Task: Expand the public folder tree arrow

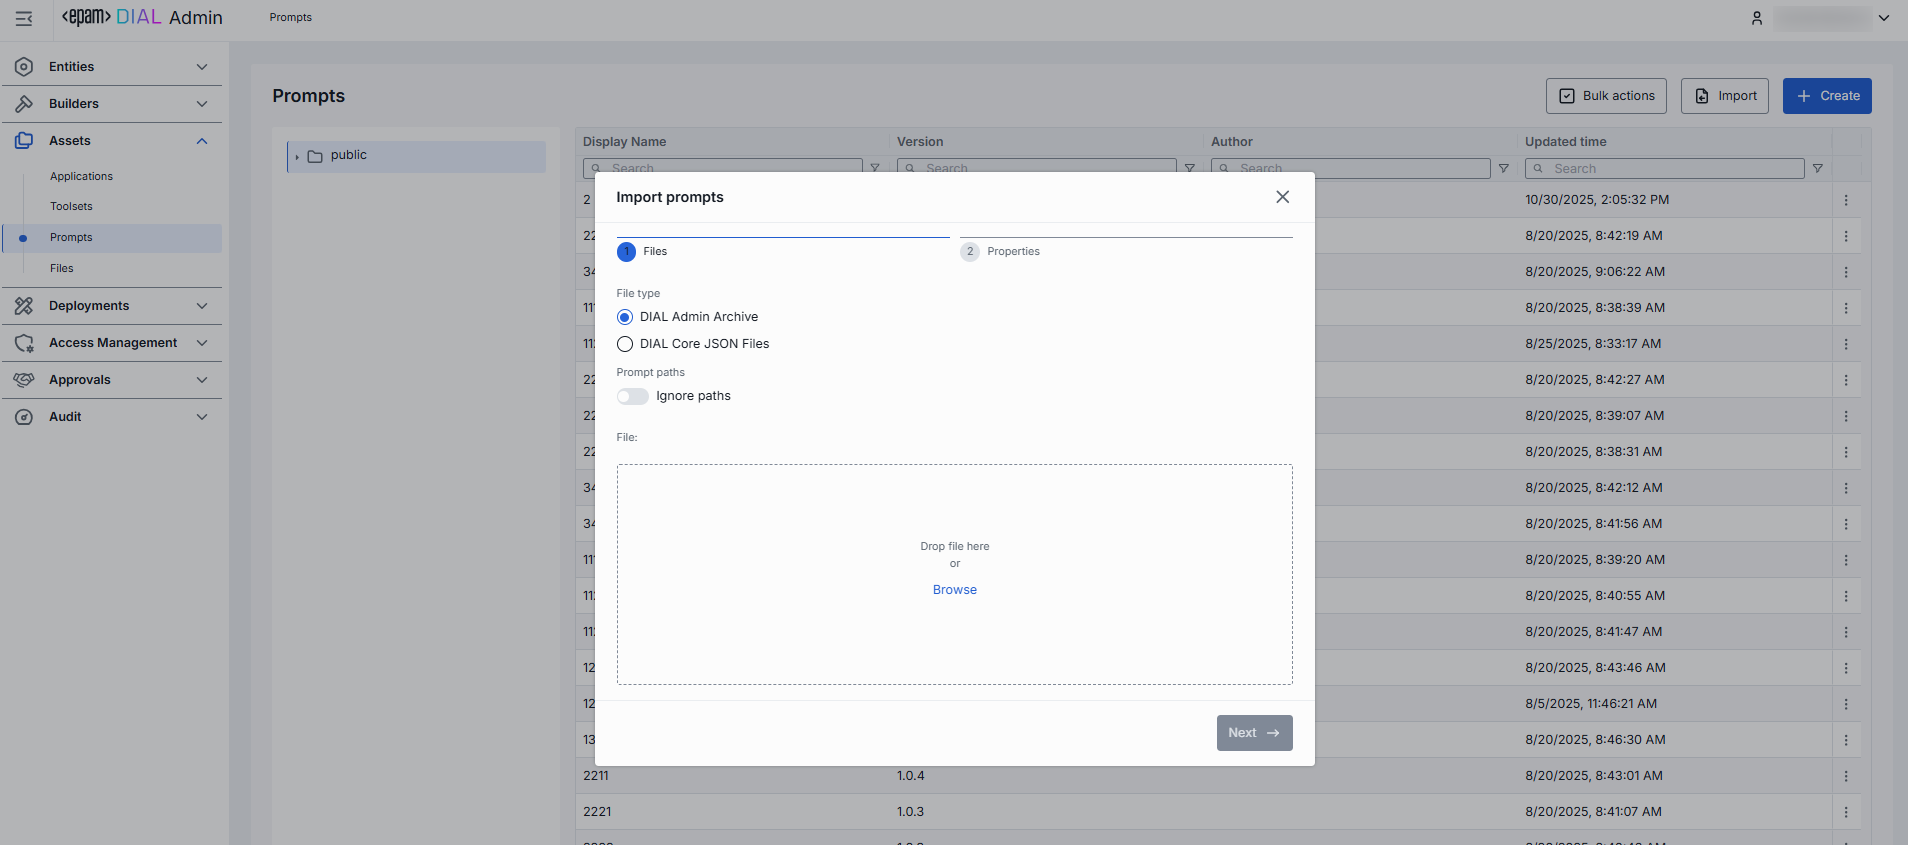Action: tap(297, 156)
